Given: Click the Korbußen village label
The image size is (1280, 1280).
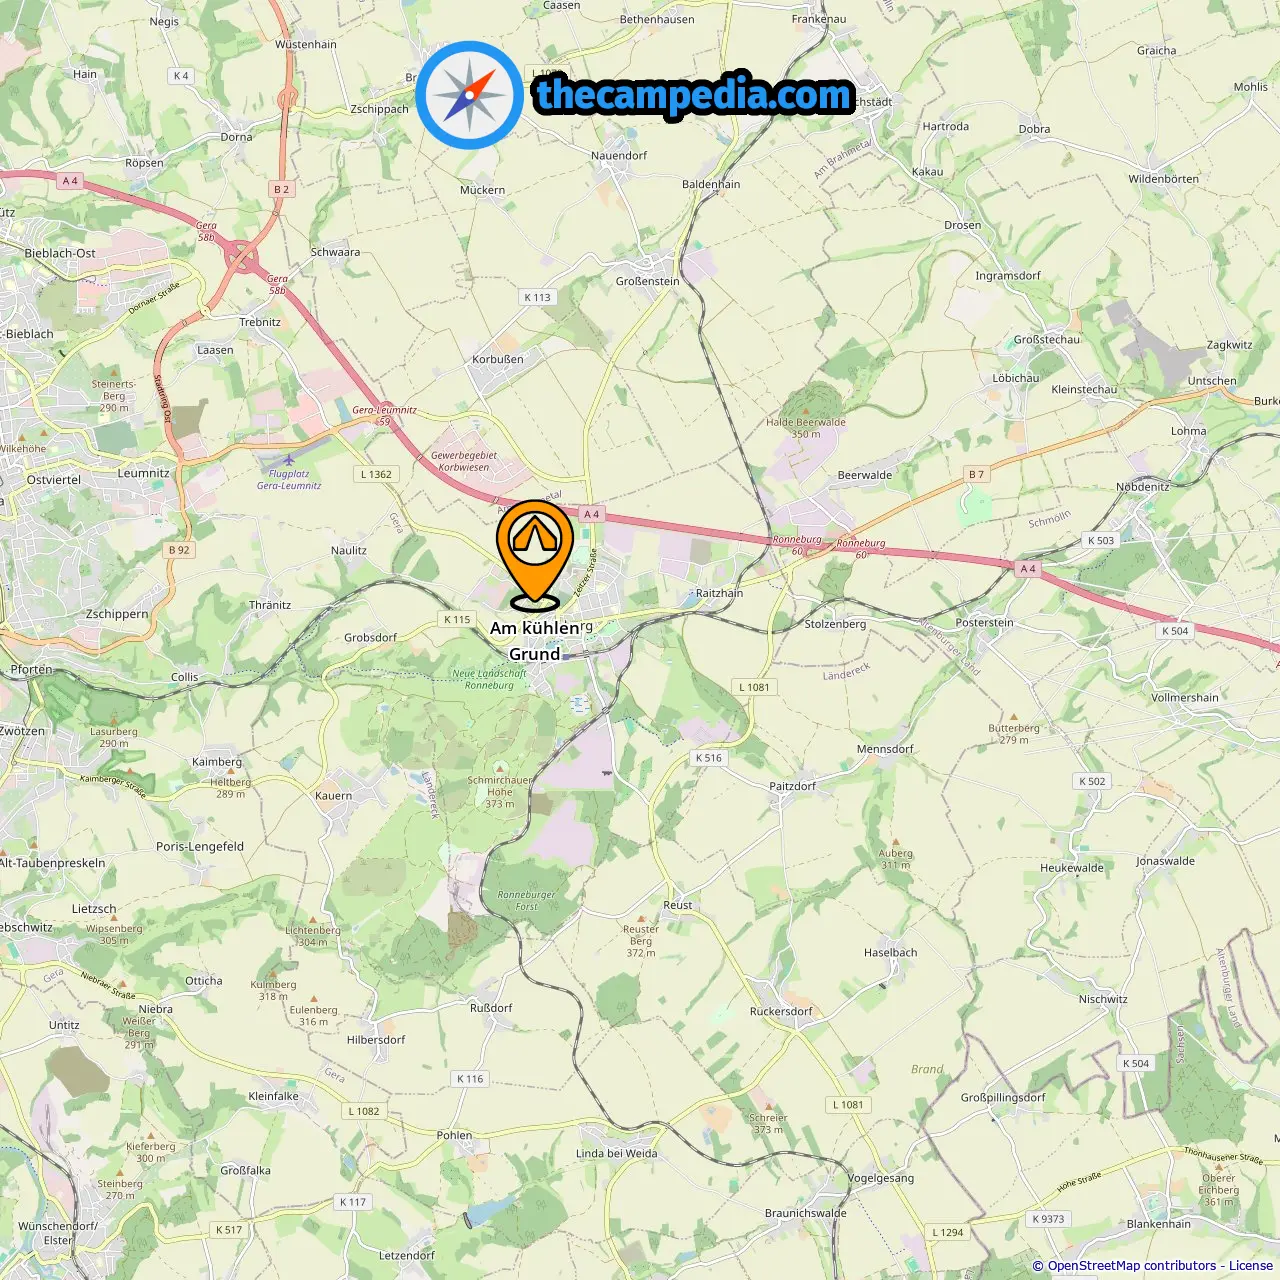Looking at the screenshot, I should coord(498,359).
